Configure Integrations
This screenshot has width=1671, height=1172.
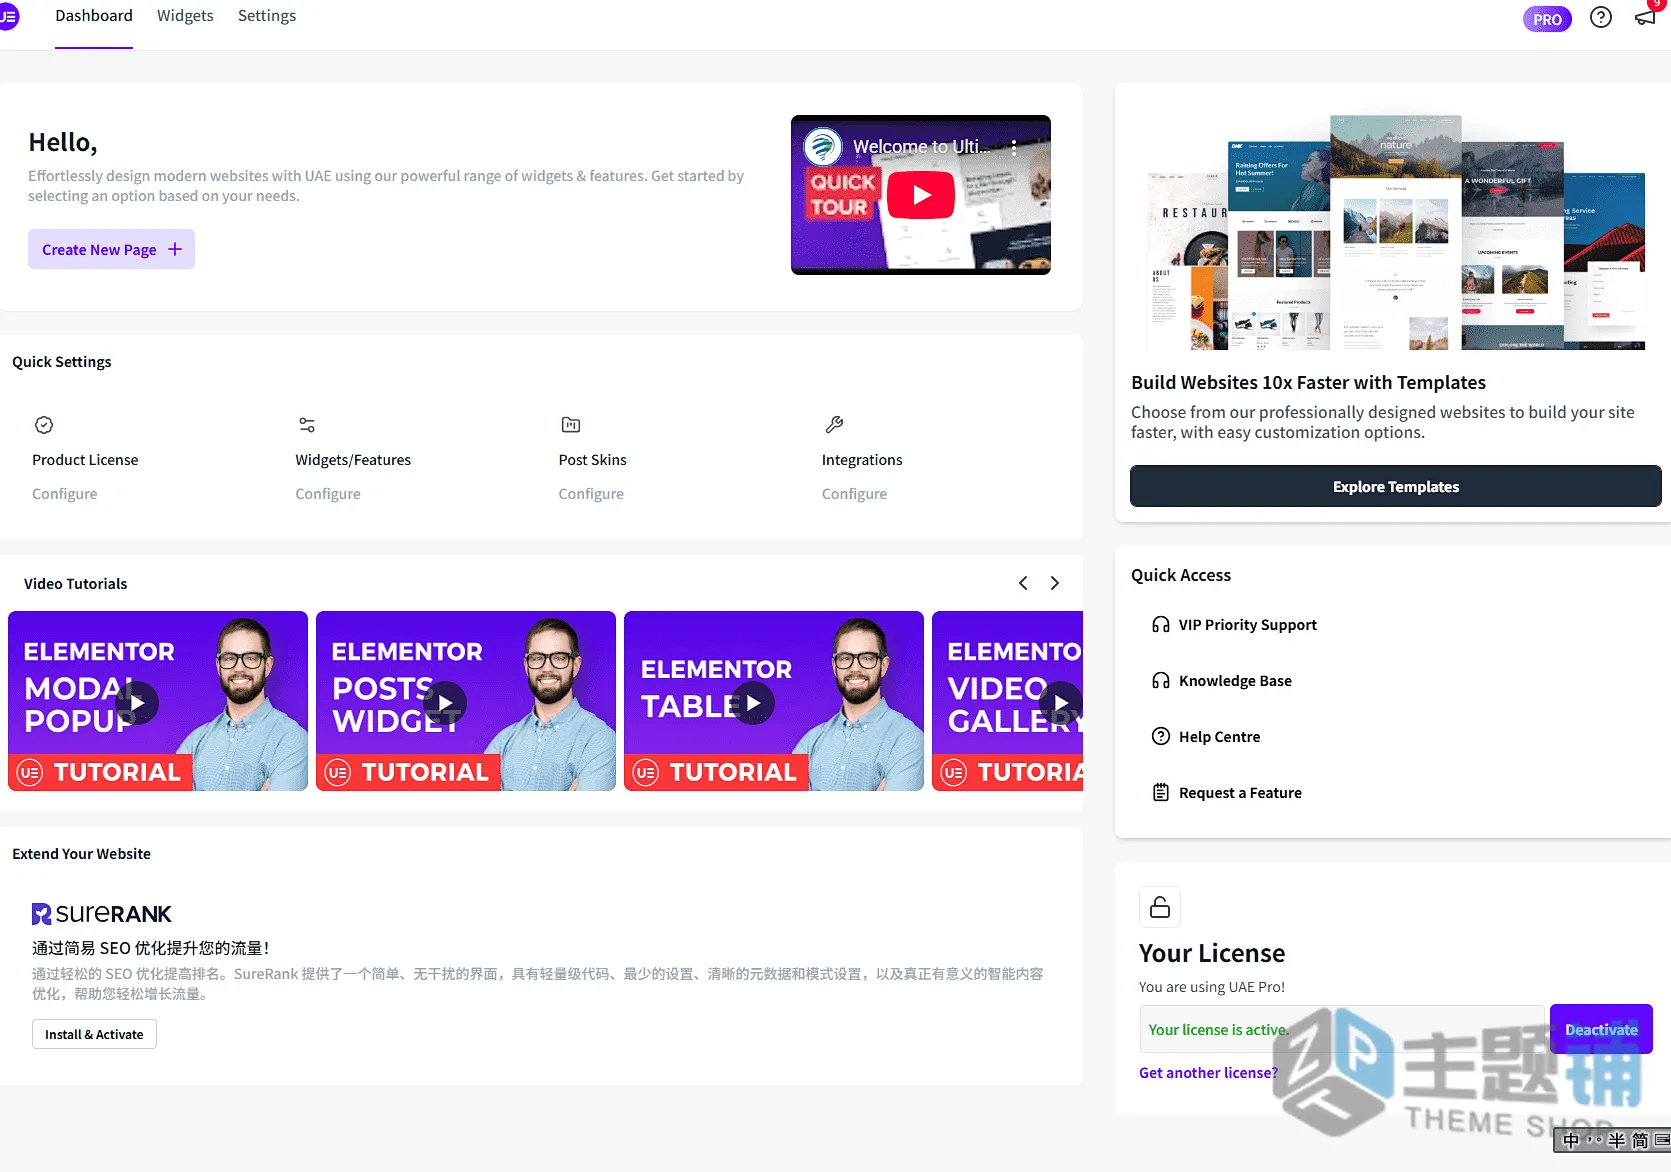click(854, 494)
